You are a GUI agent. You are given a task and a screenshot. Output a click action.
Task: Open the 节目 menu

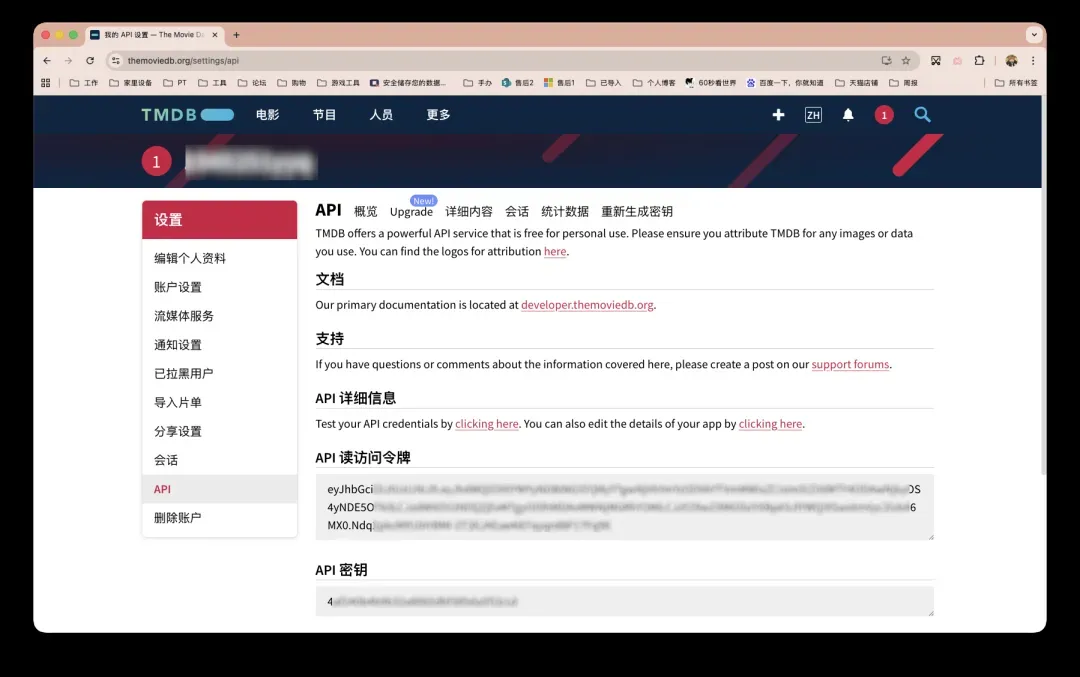pyautogui.click(x=324, y=115)
